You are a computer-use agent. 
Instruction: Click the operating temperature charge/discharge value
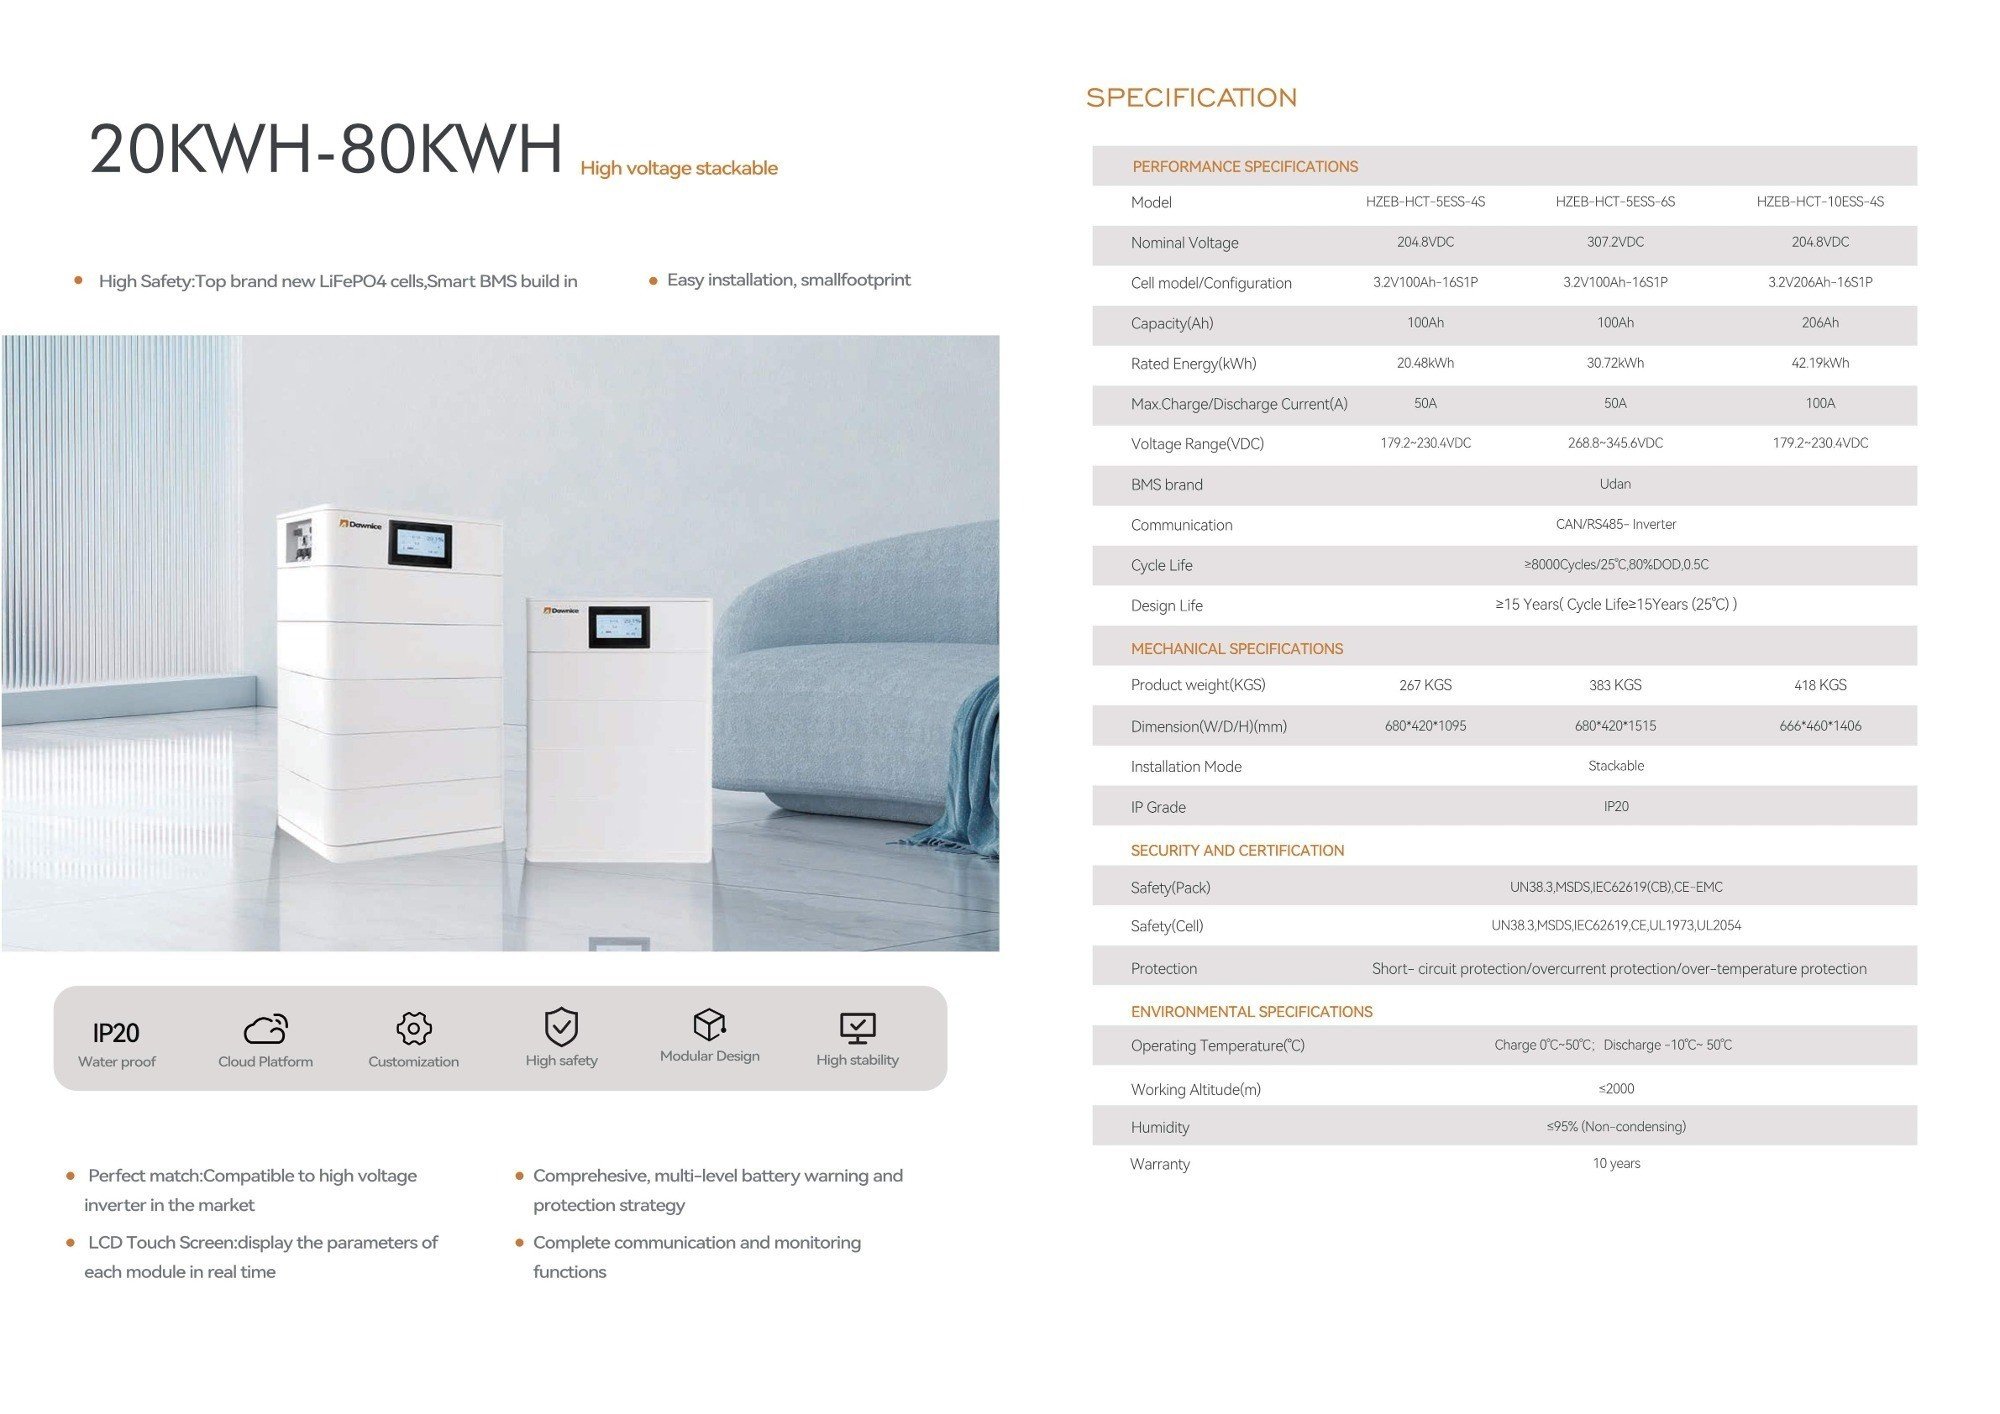1613,1045
